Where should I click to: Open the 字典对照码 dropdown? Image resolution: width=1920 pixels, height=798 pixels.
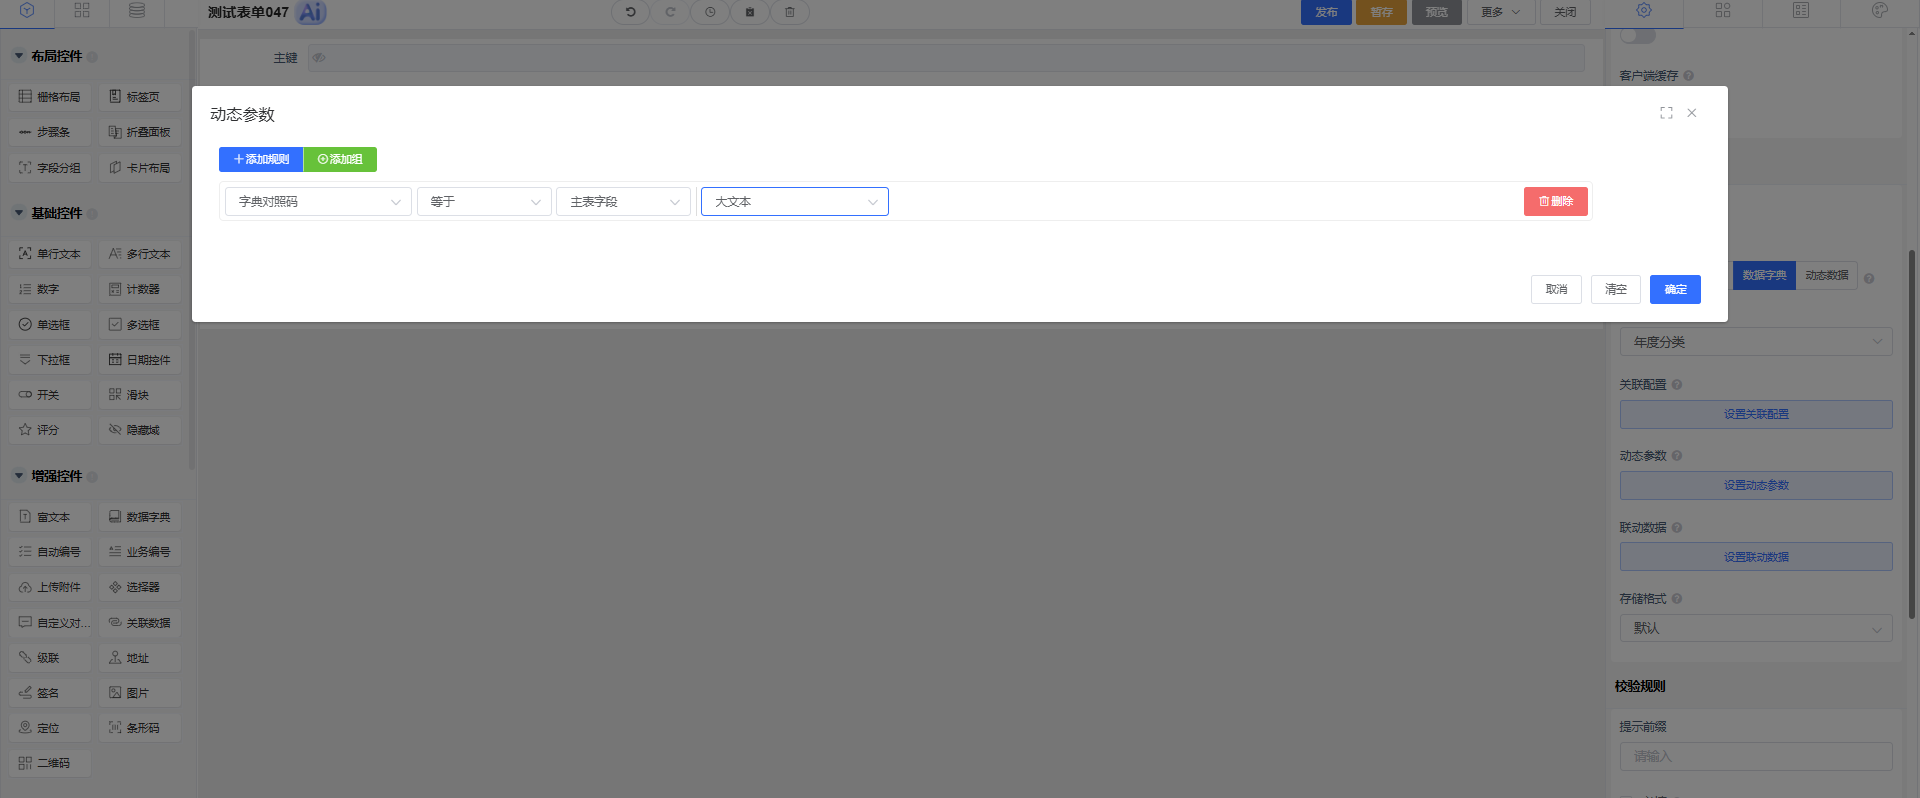pos(318,202)
